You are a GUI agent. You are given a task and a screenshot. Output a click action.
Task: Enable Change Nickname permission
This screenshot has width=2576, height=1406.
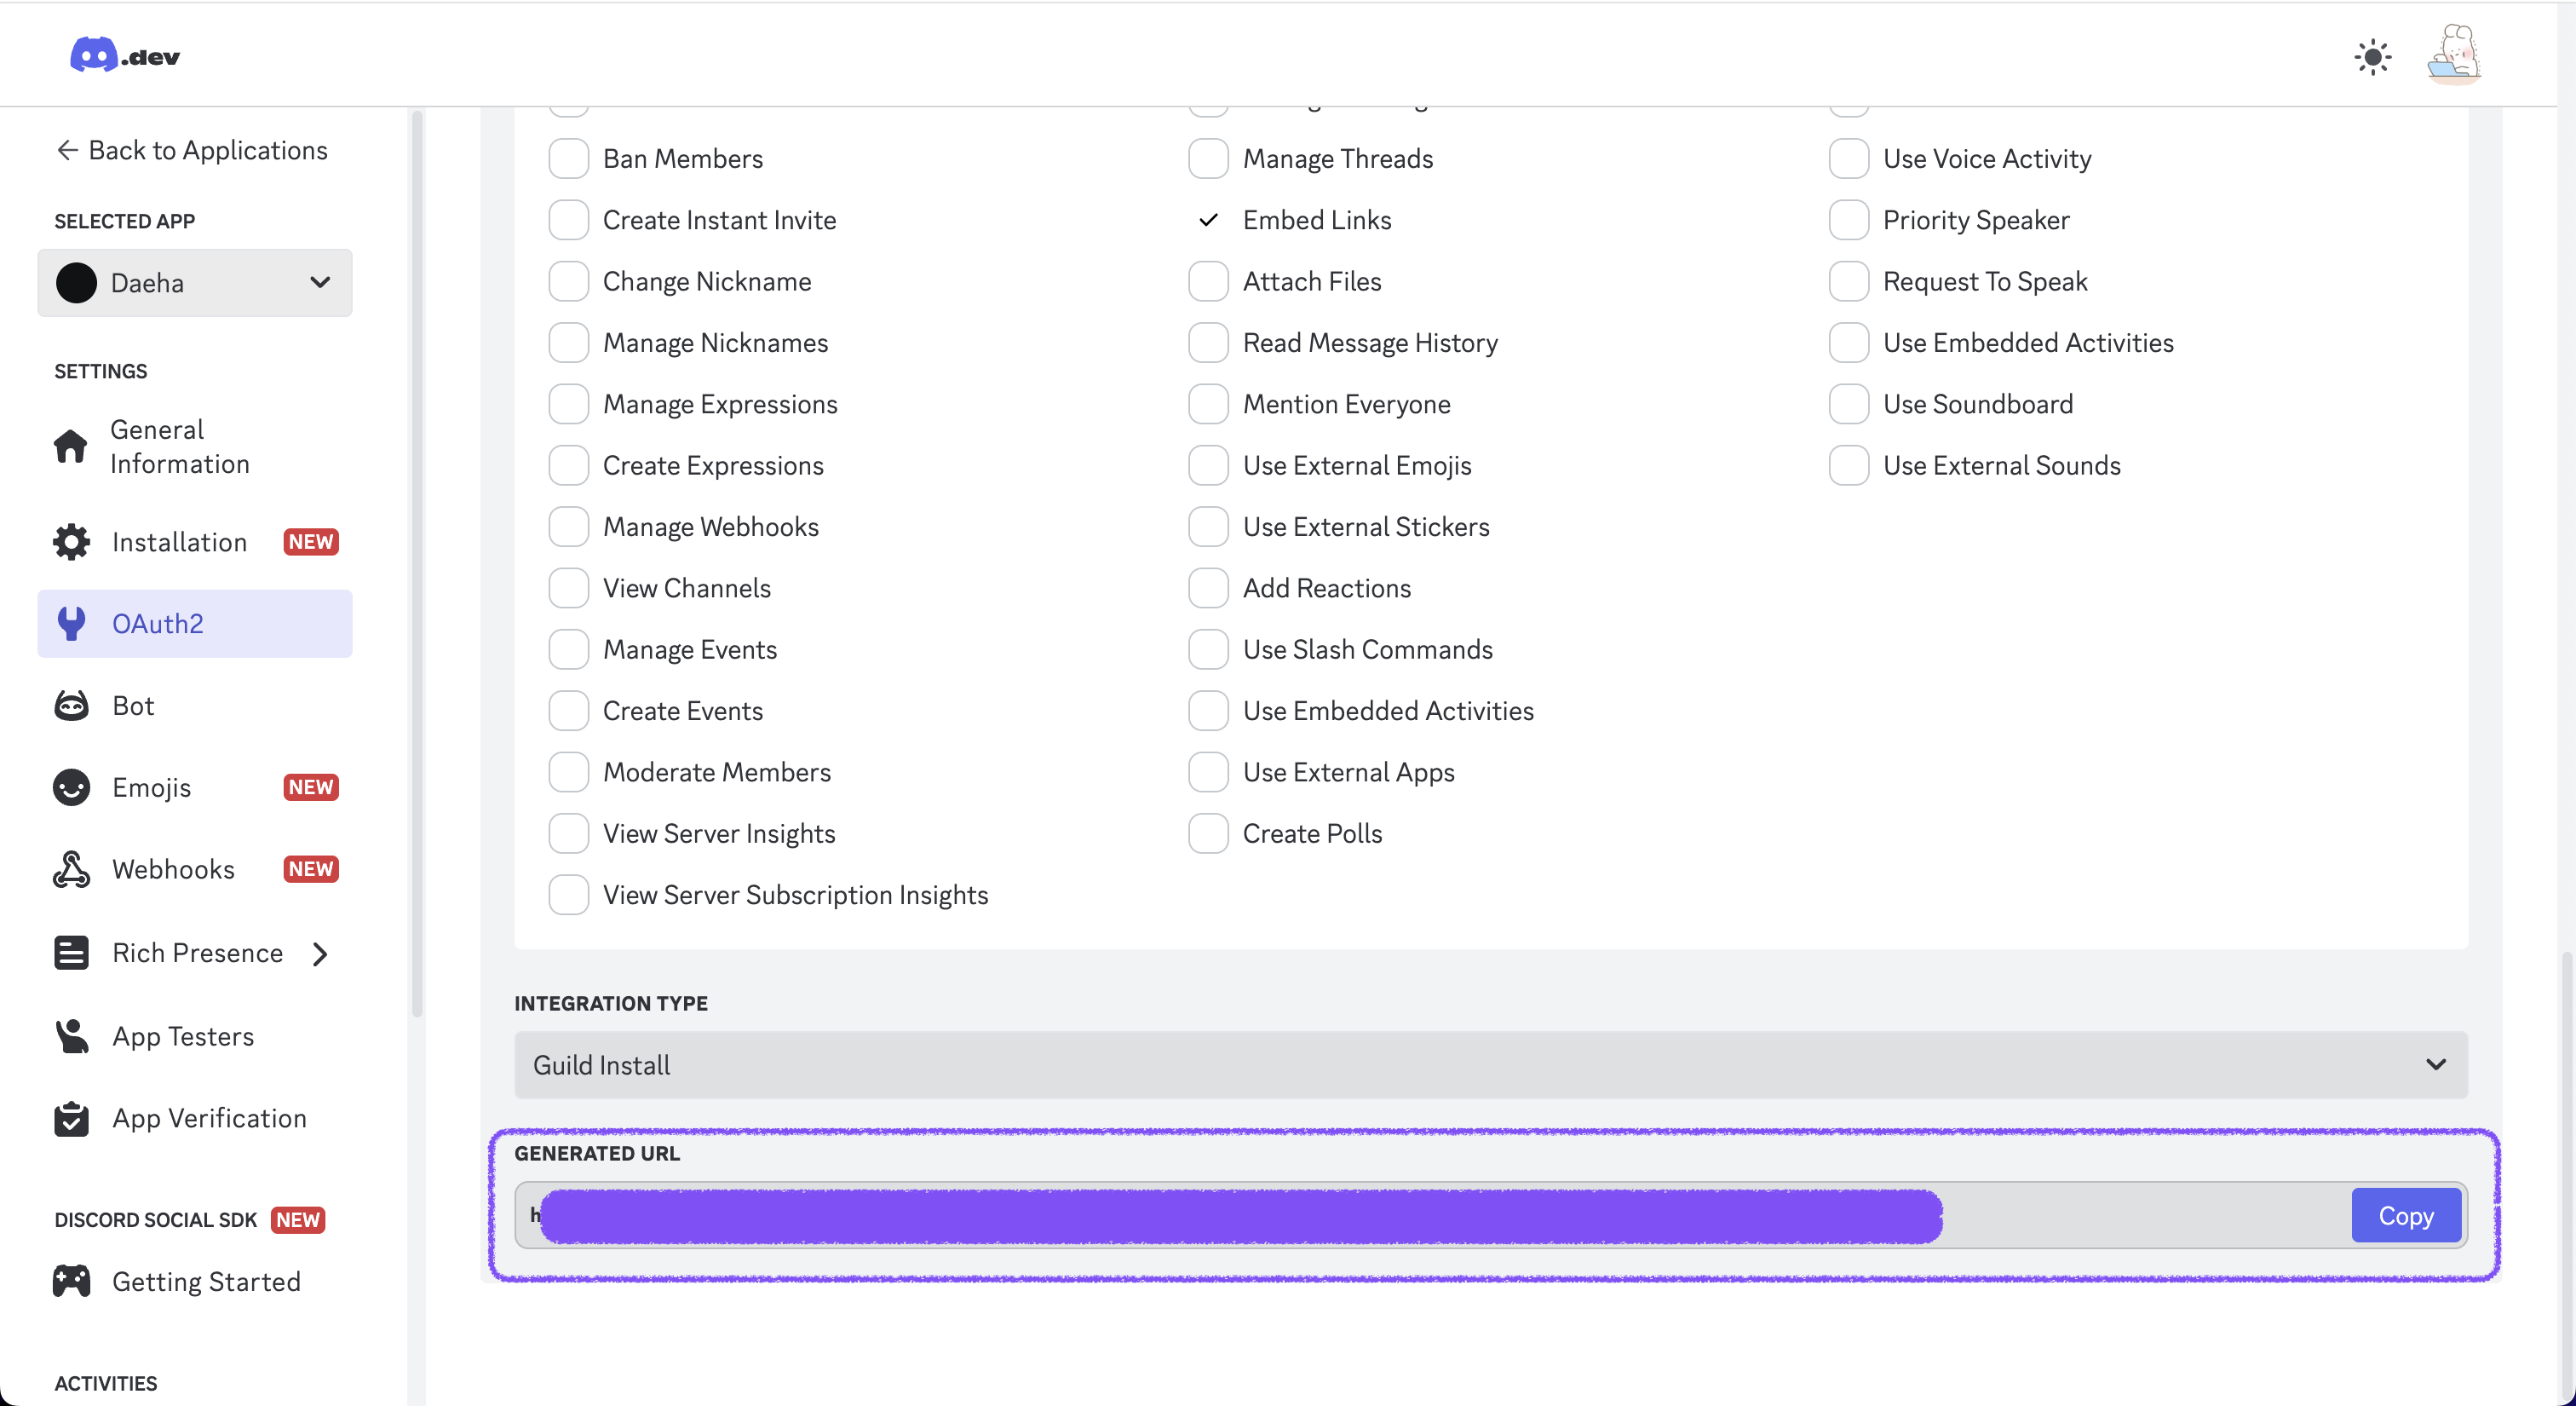pyautogui.click(x=568, y=281)
